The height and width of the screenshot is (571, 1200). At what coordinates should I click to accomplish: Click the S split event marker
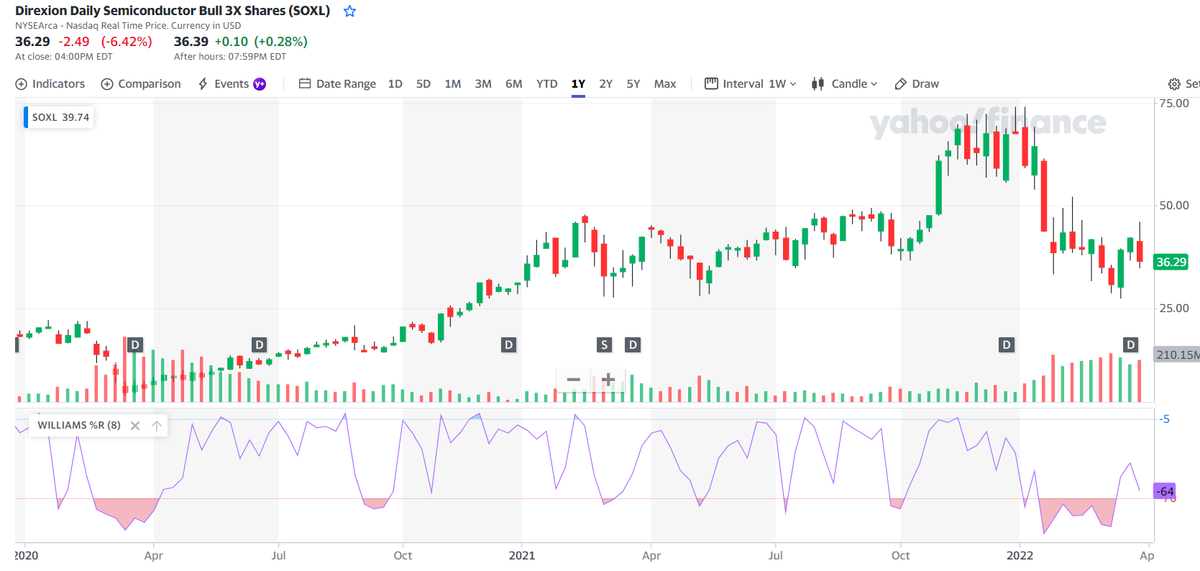point(604,344)
